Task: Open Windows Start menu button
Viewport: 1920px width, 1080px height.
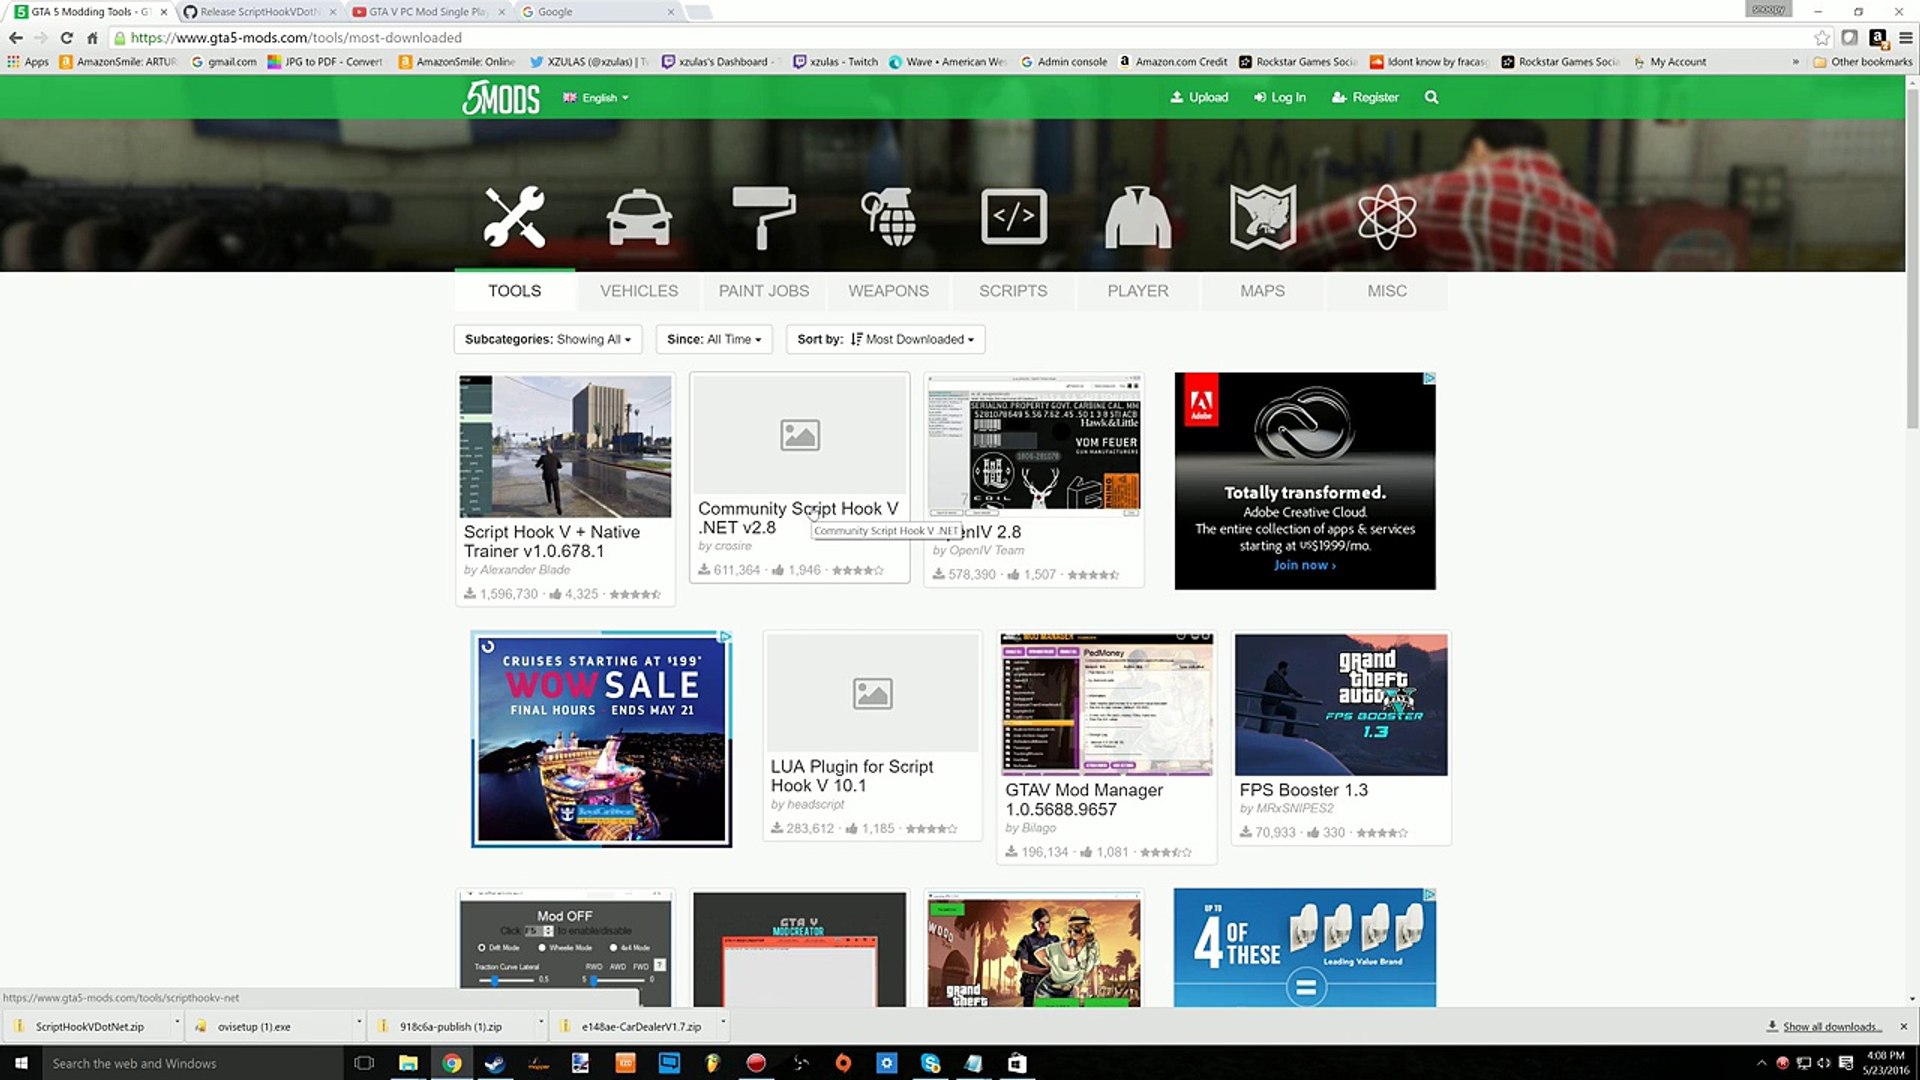Action: click(x=21, y=1063)
